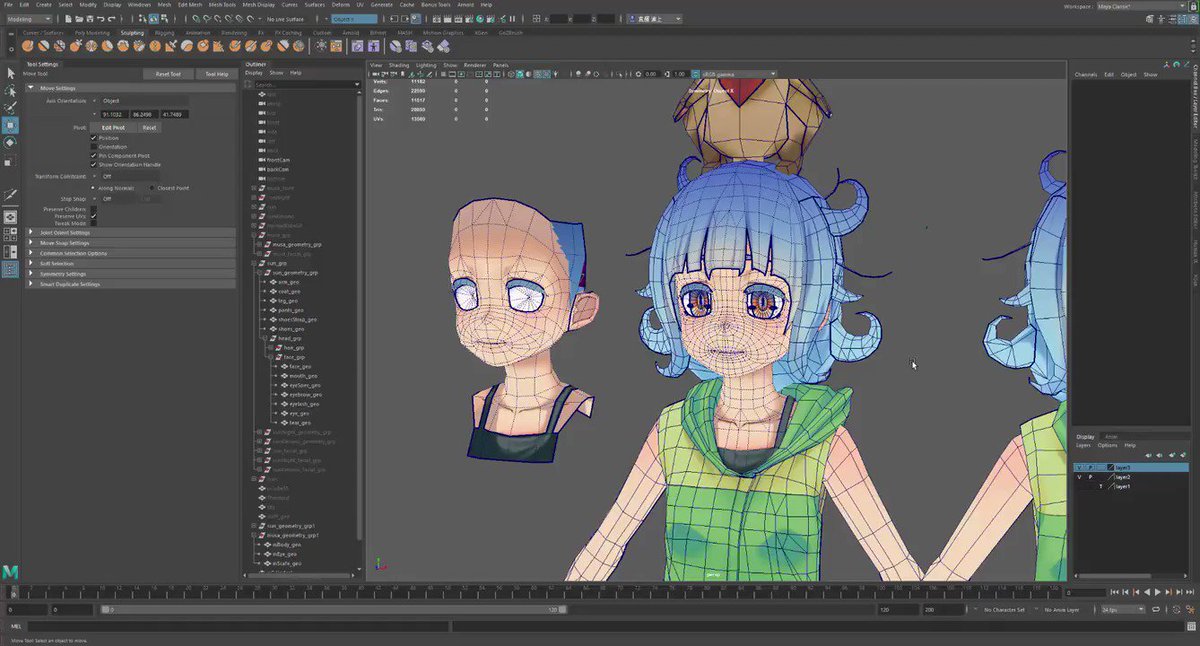Pick the Scale tool in toolbox
1200x646 pixels.
(10, 161)
